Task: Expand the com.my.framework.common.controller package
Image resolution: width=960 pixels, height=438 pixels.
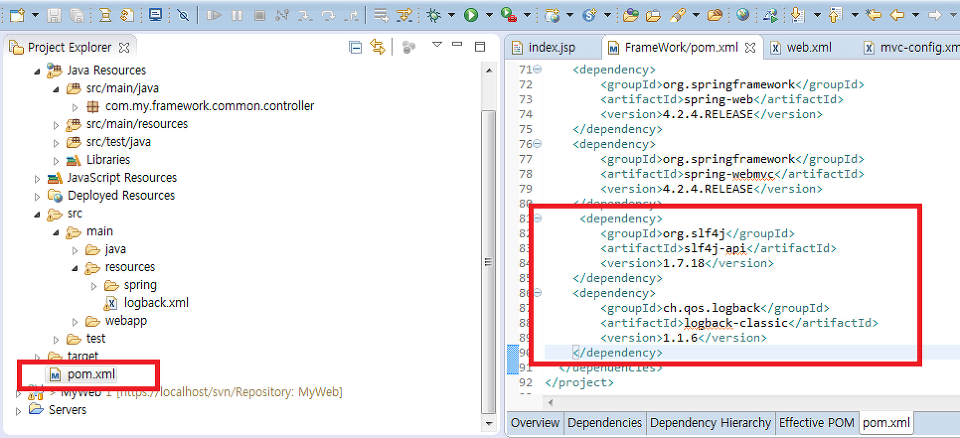Action: (x=75, y=107)
